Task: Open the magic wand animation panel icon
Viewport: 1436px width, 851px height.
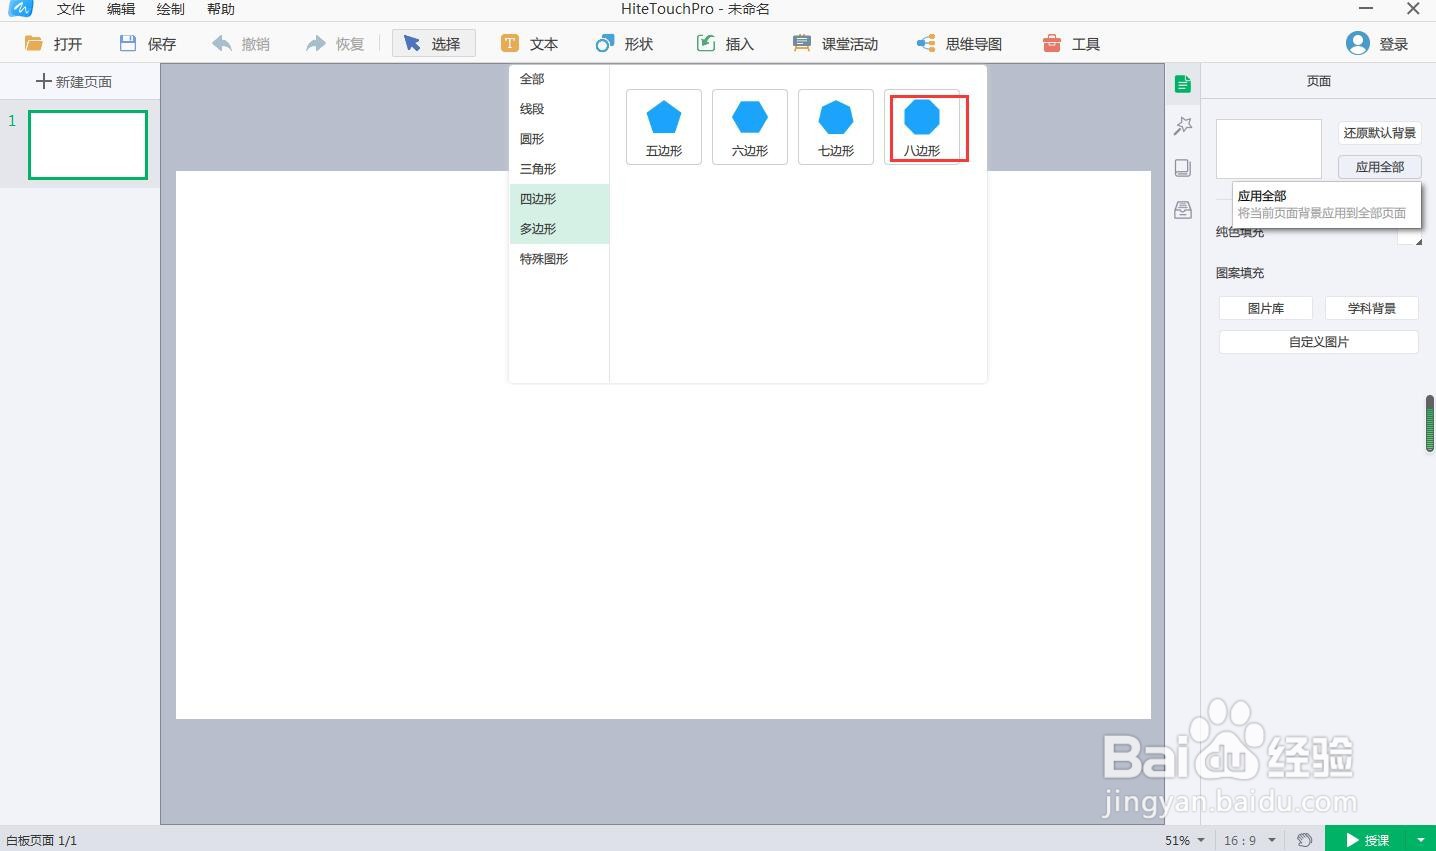Action: tap(1183, 126)
